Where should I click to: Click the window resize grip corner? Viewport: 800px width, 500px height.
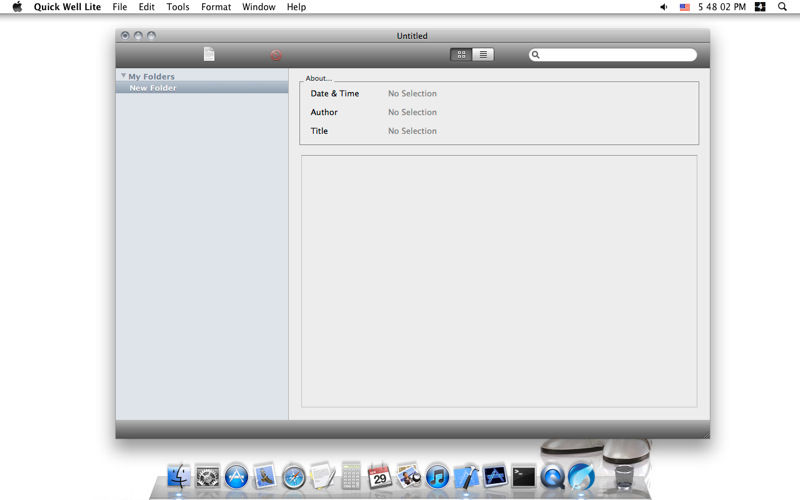point(706,434)
